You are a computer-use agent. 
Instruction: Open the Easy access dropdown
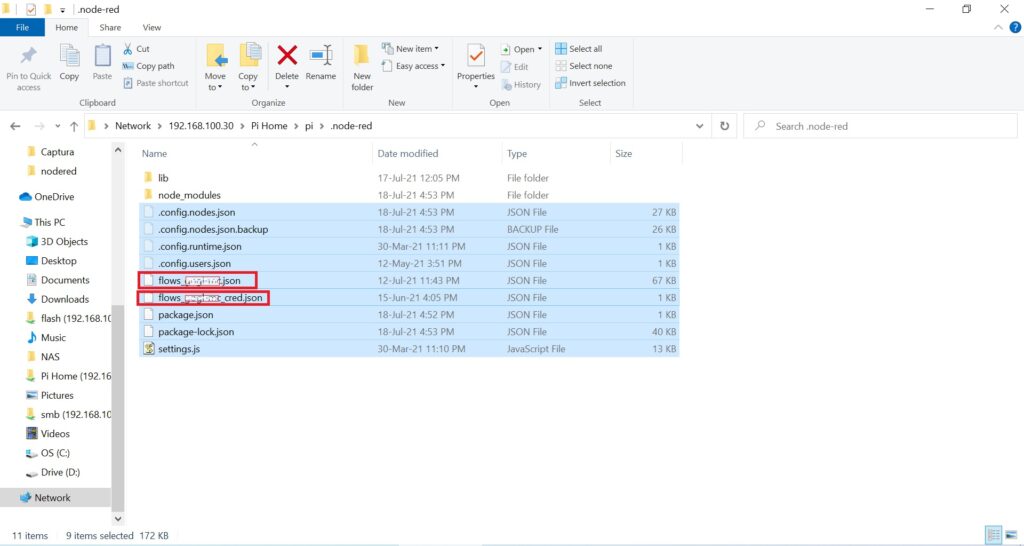coord(413,66)
